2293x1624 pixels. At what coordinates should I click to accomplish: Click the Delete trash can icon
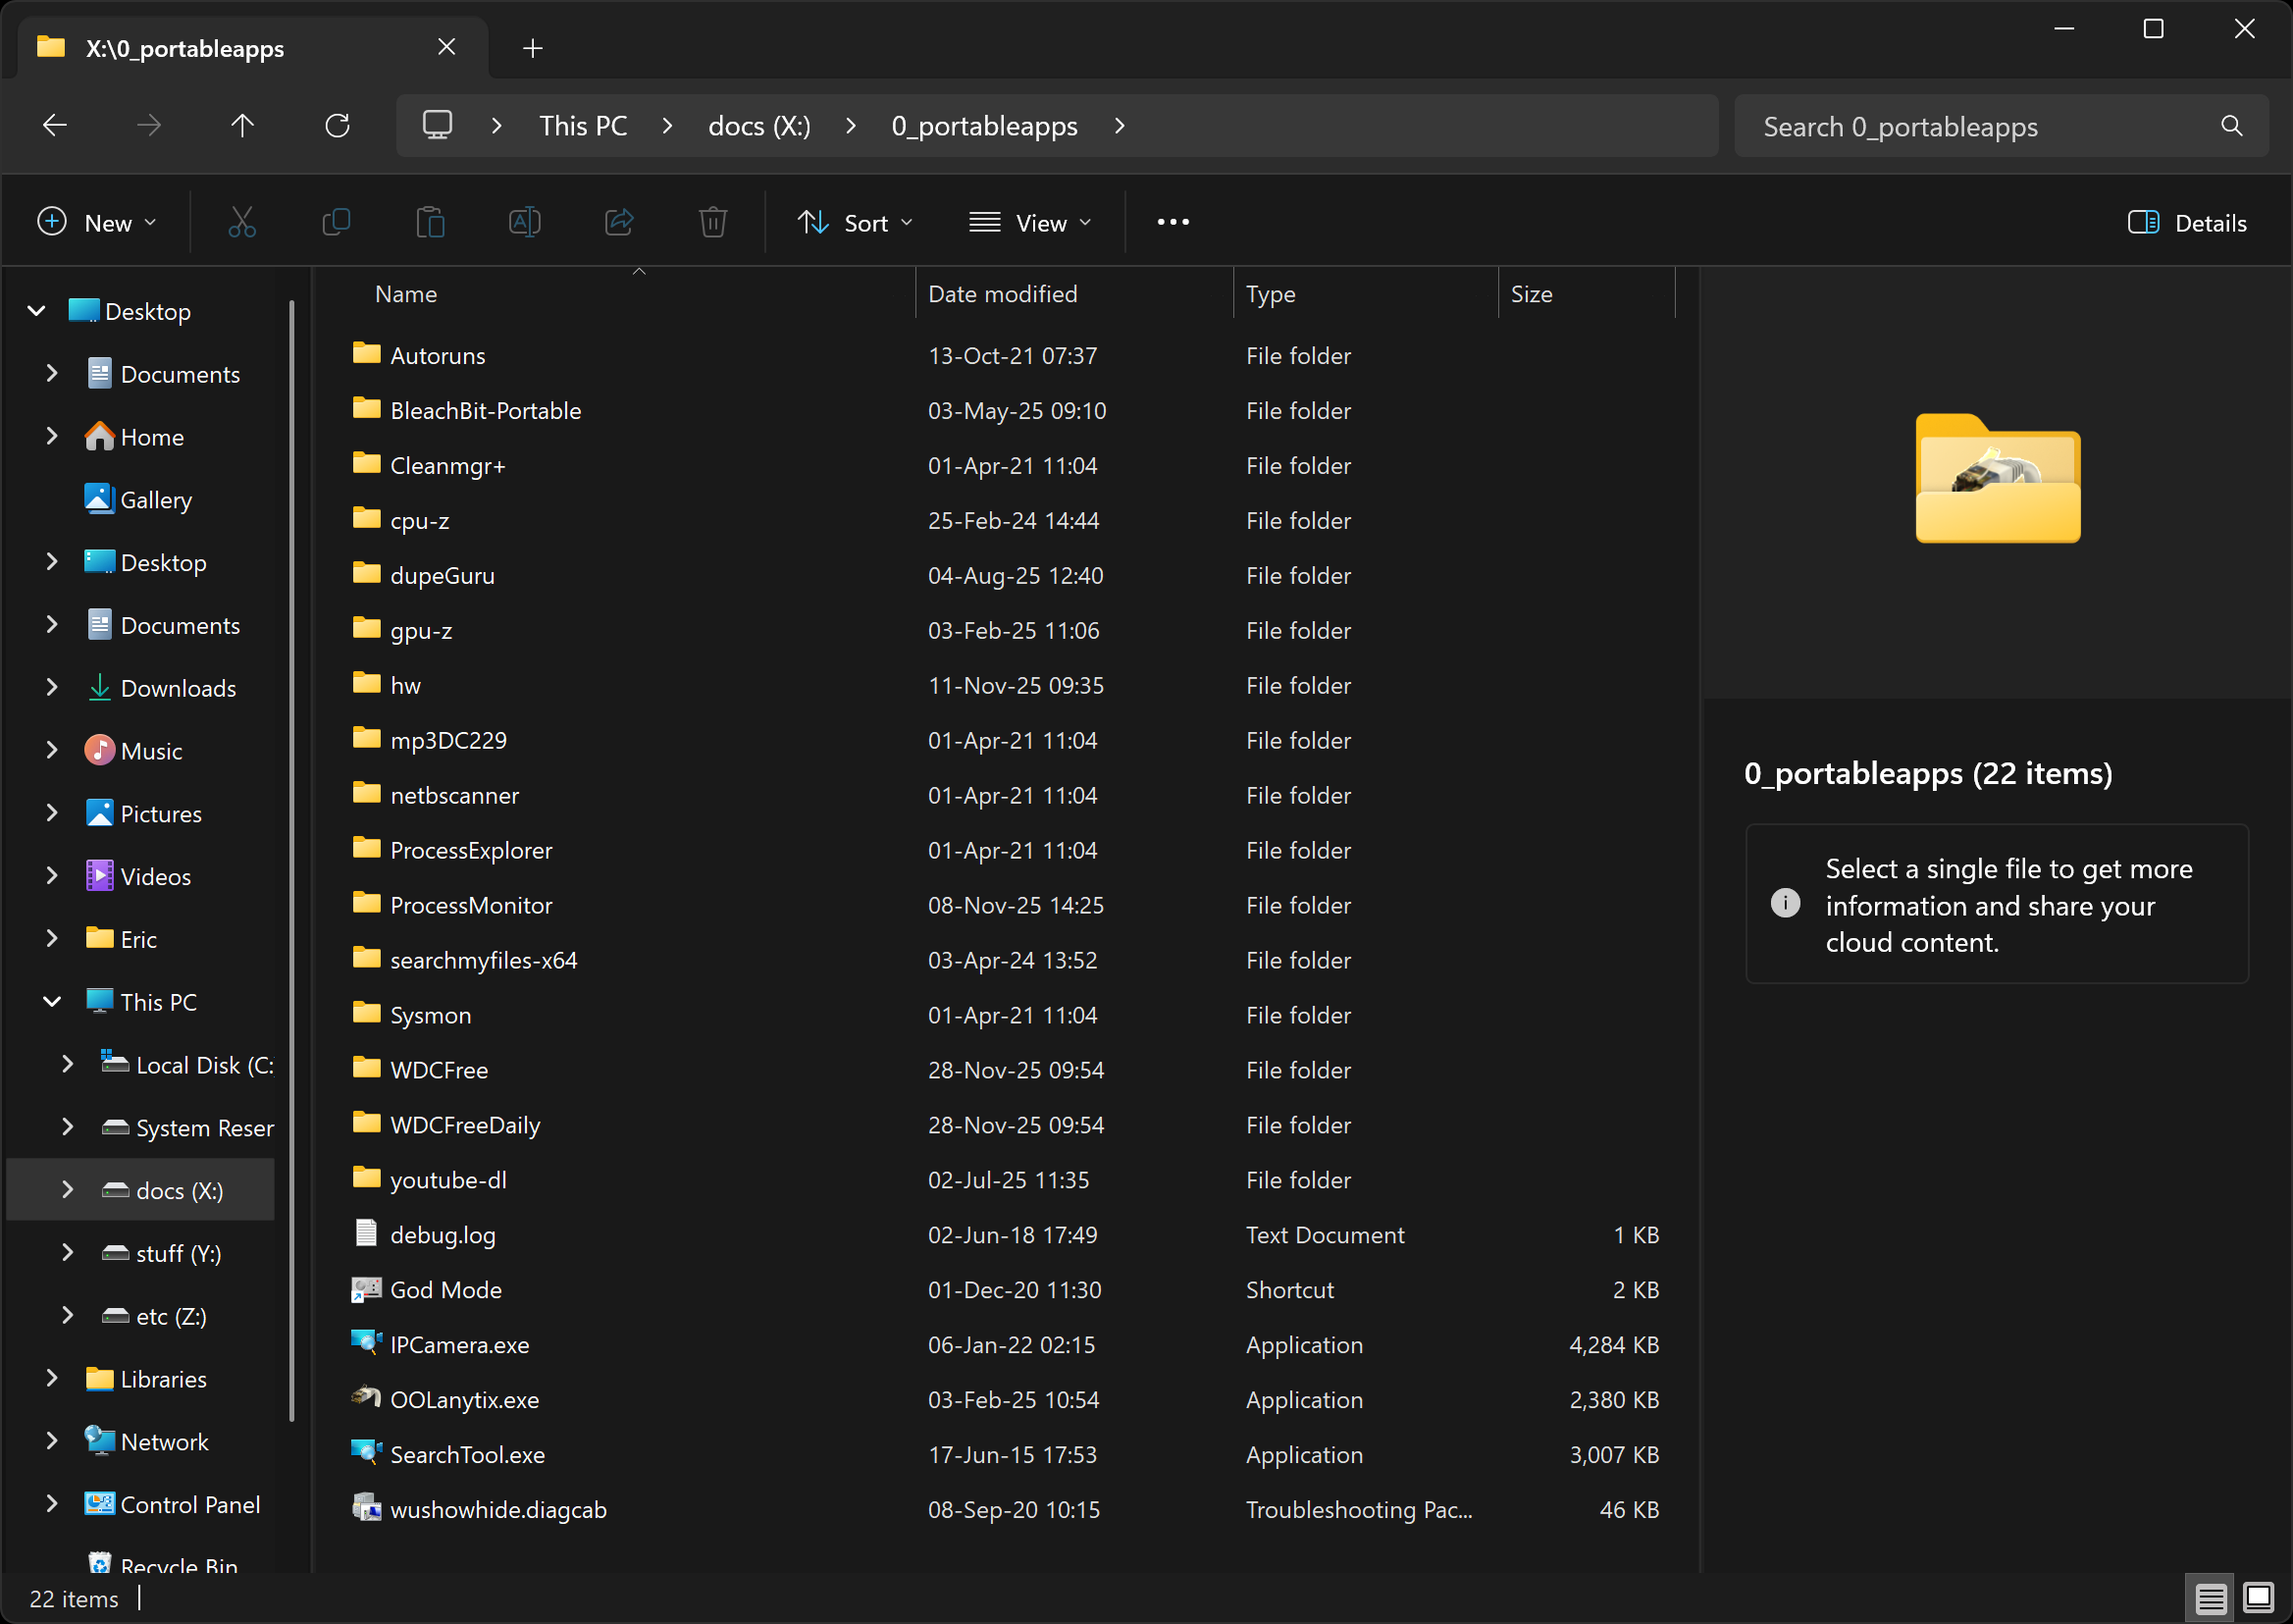pyautogui.click(x=712, y=222)
